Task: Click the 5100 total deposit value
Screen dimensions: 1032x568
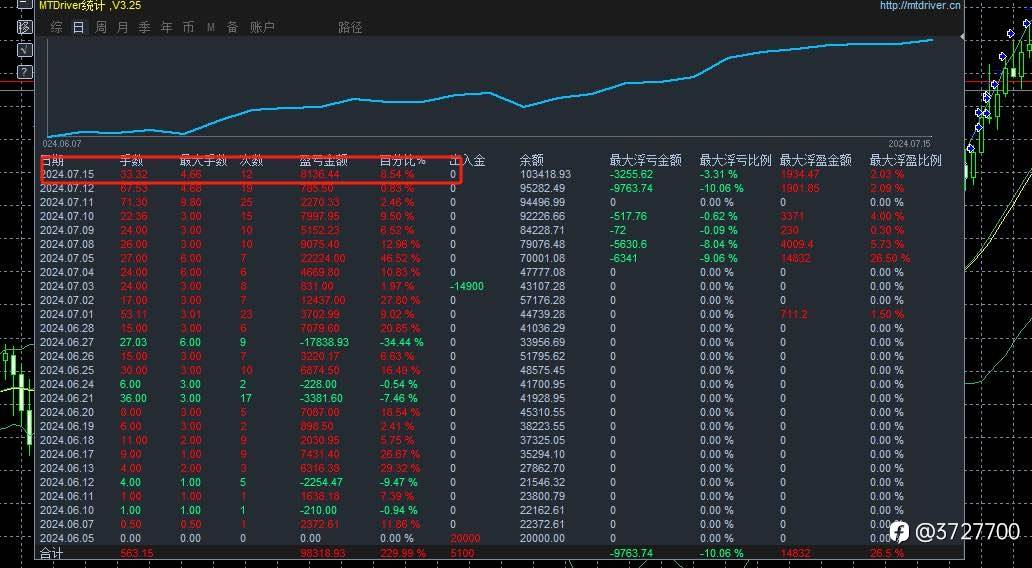Action: point(462,554)
